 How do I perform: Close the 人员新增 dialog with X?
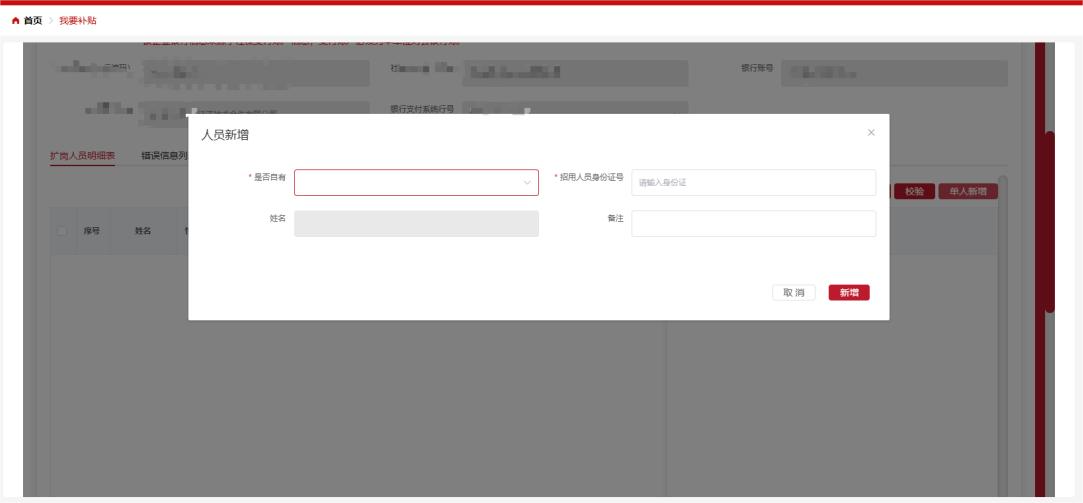click(x=870, y=133)
